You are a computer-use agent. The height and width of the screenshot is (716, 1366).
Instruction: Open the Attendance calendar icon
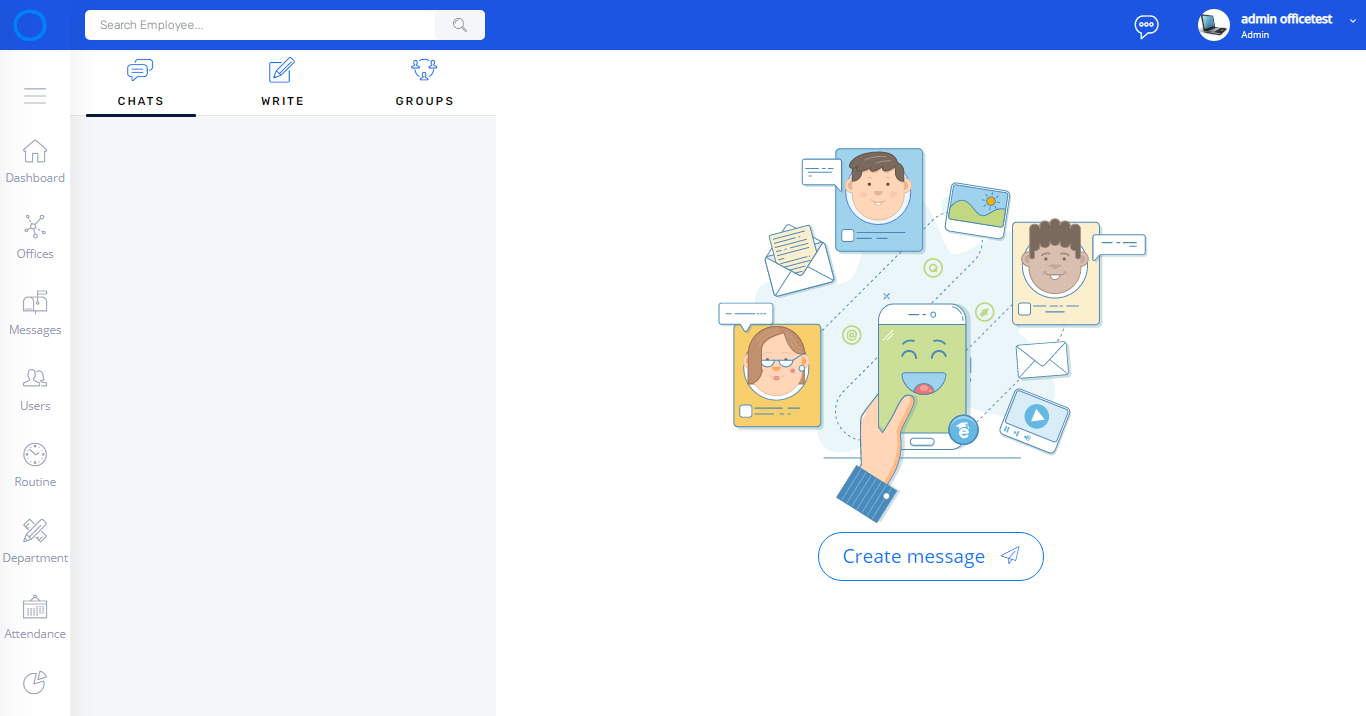(x=35, y=607)
